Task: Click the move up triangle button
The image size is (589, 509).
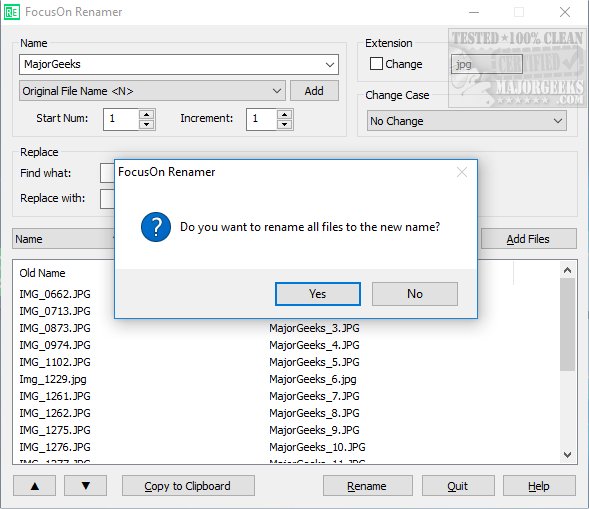Action: [35, 486]
